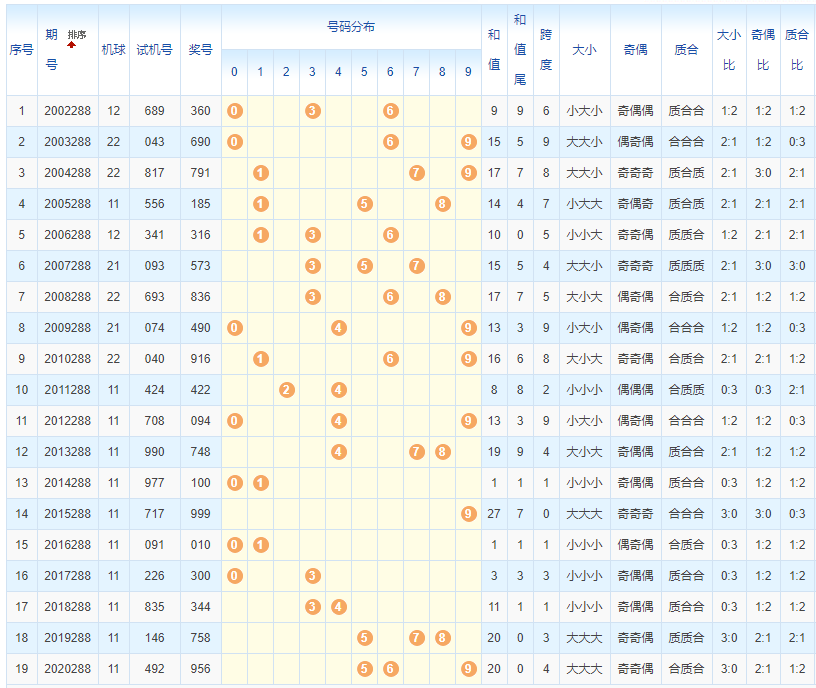
Task: Click the 号码分布 header
Action: click(351, 27)
